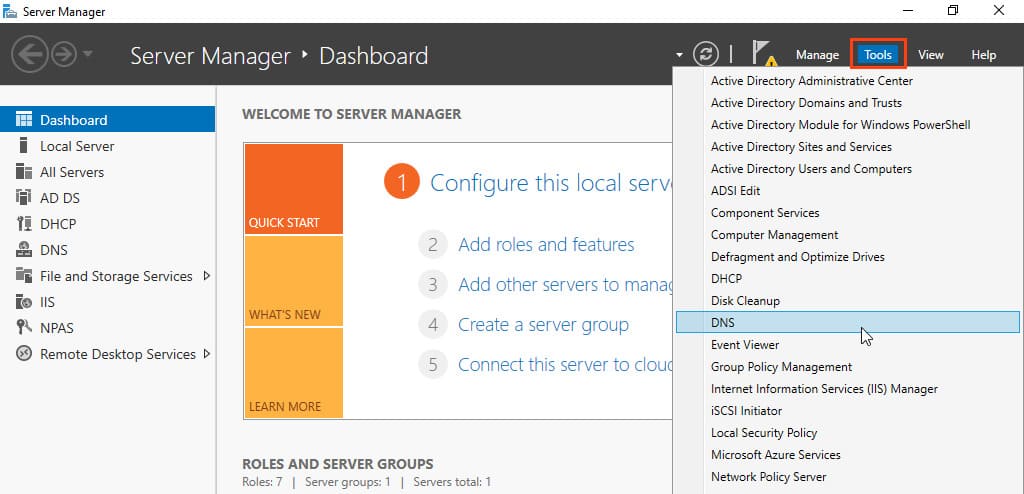1024x494 pixels.
Task: Expand File and Storage Services arrow
Action: [207, 276]
